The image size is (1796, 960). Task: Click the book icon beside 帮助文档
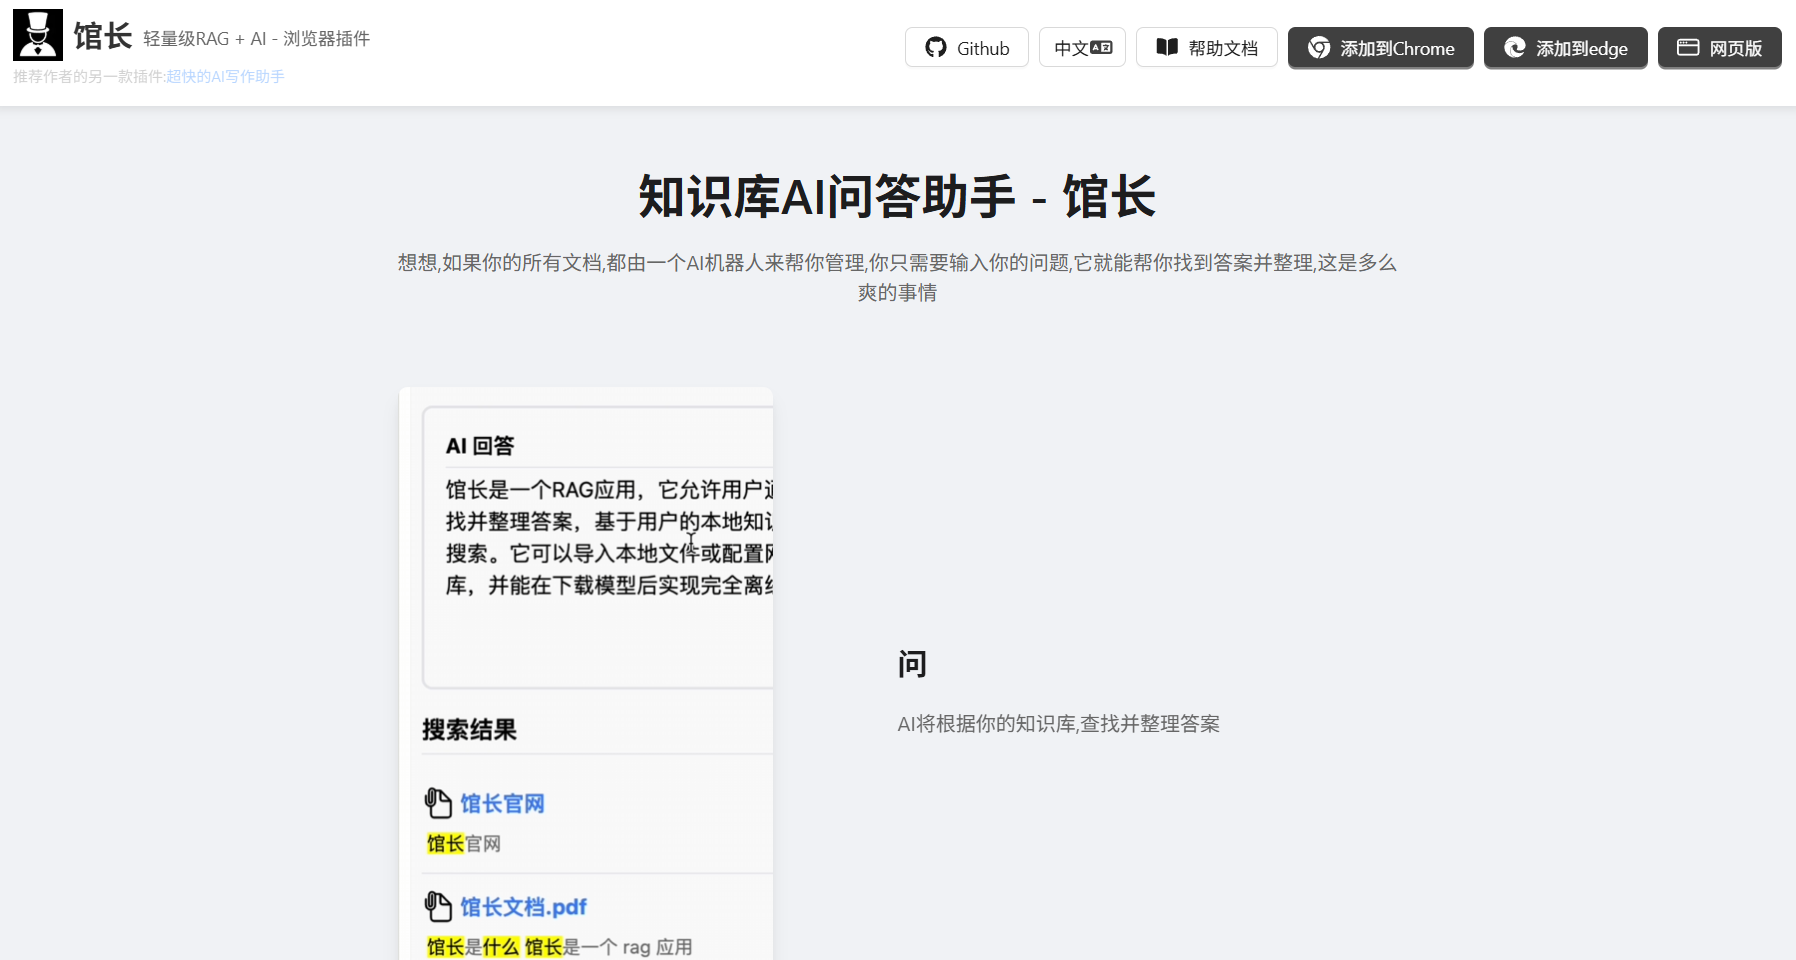[1167, 47]
